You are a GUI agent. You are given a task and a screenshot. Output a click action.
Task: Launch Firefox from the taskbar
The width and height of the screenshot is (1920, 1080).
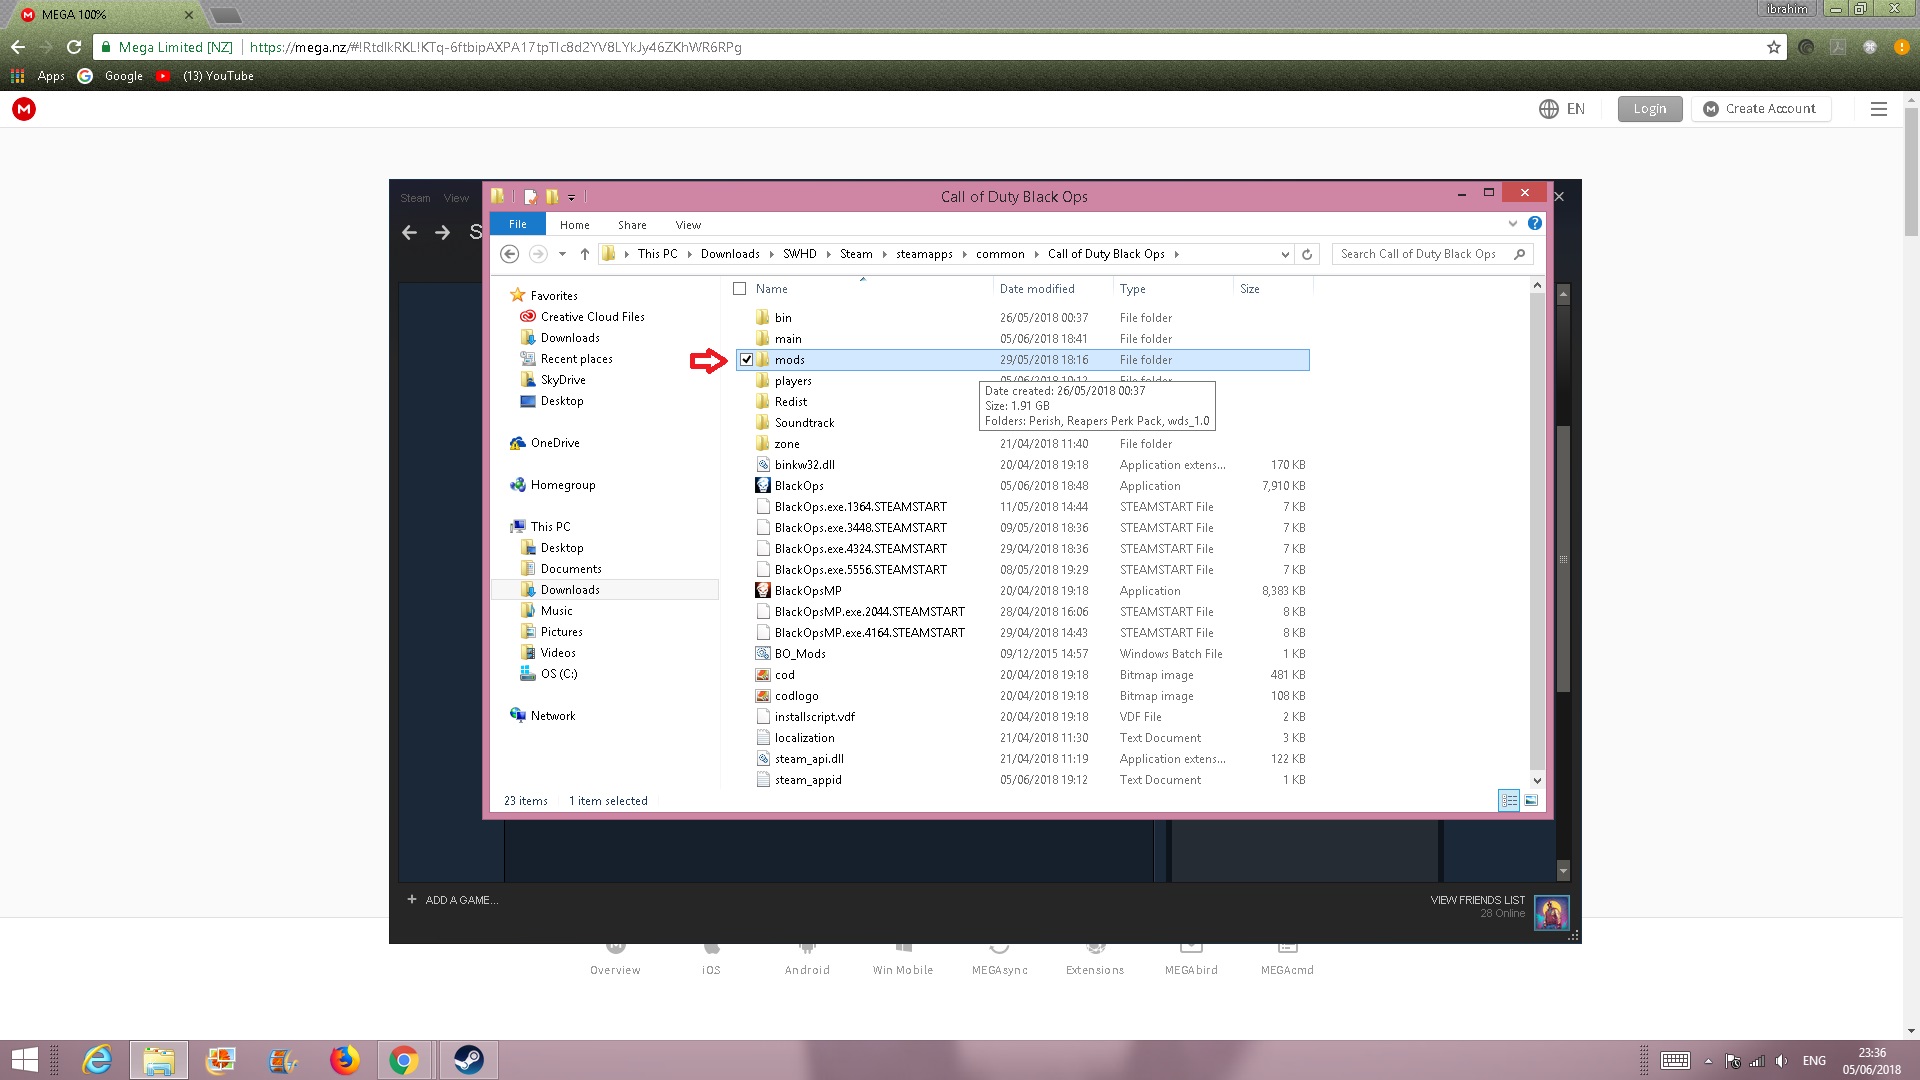[344, 1059]
